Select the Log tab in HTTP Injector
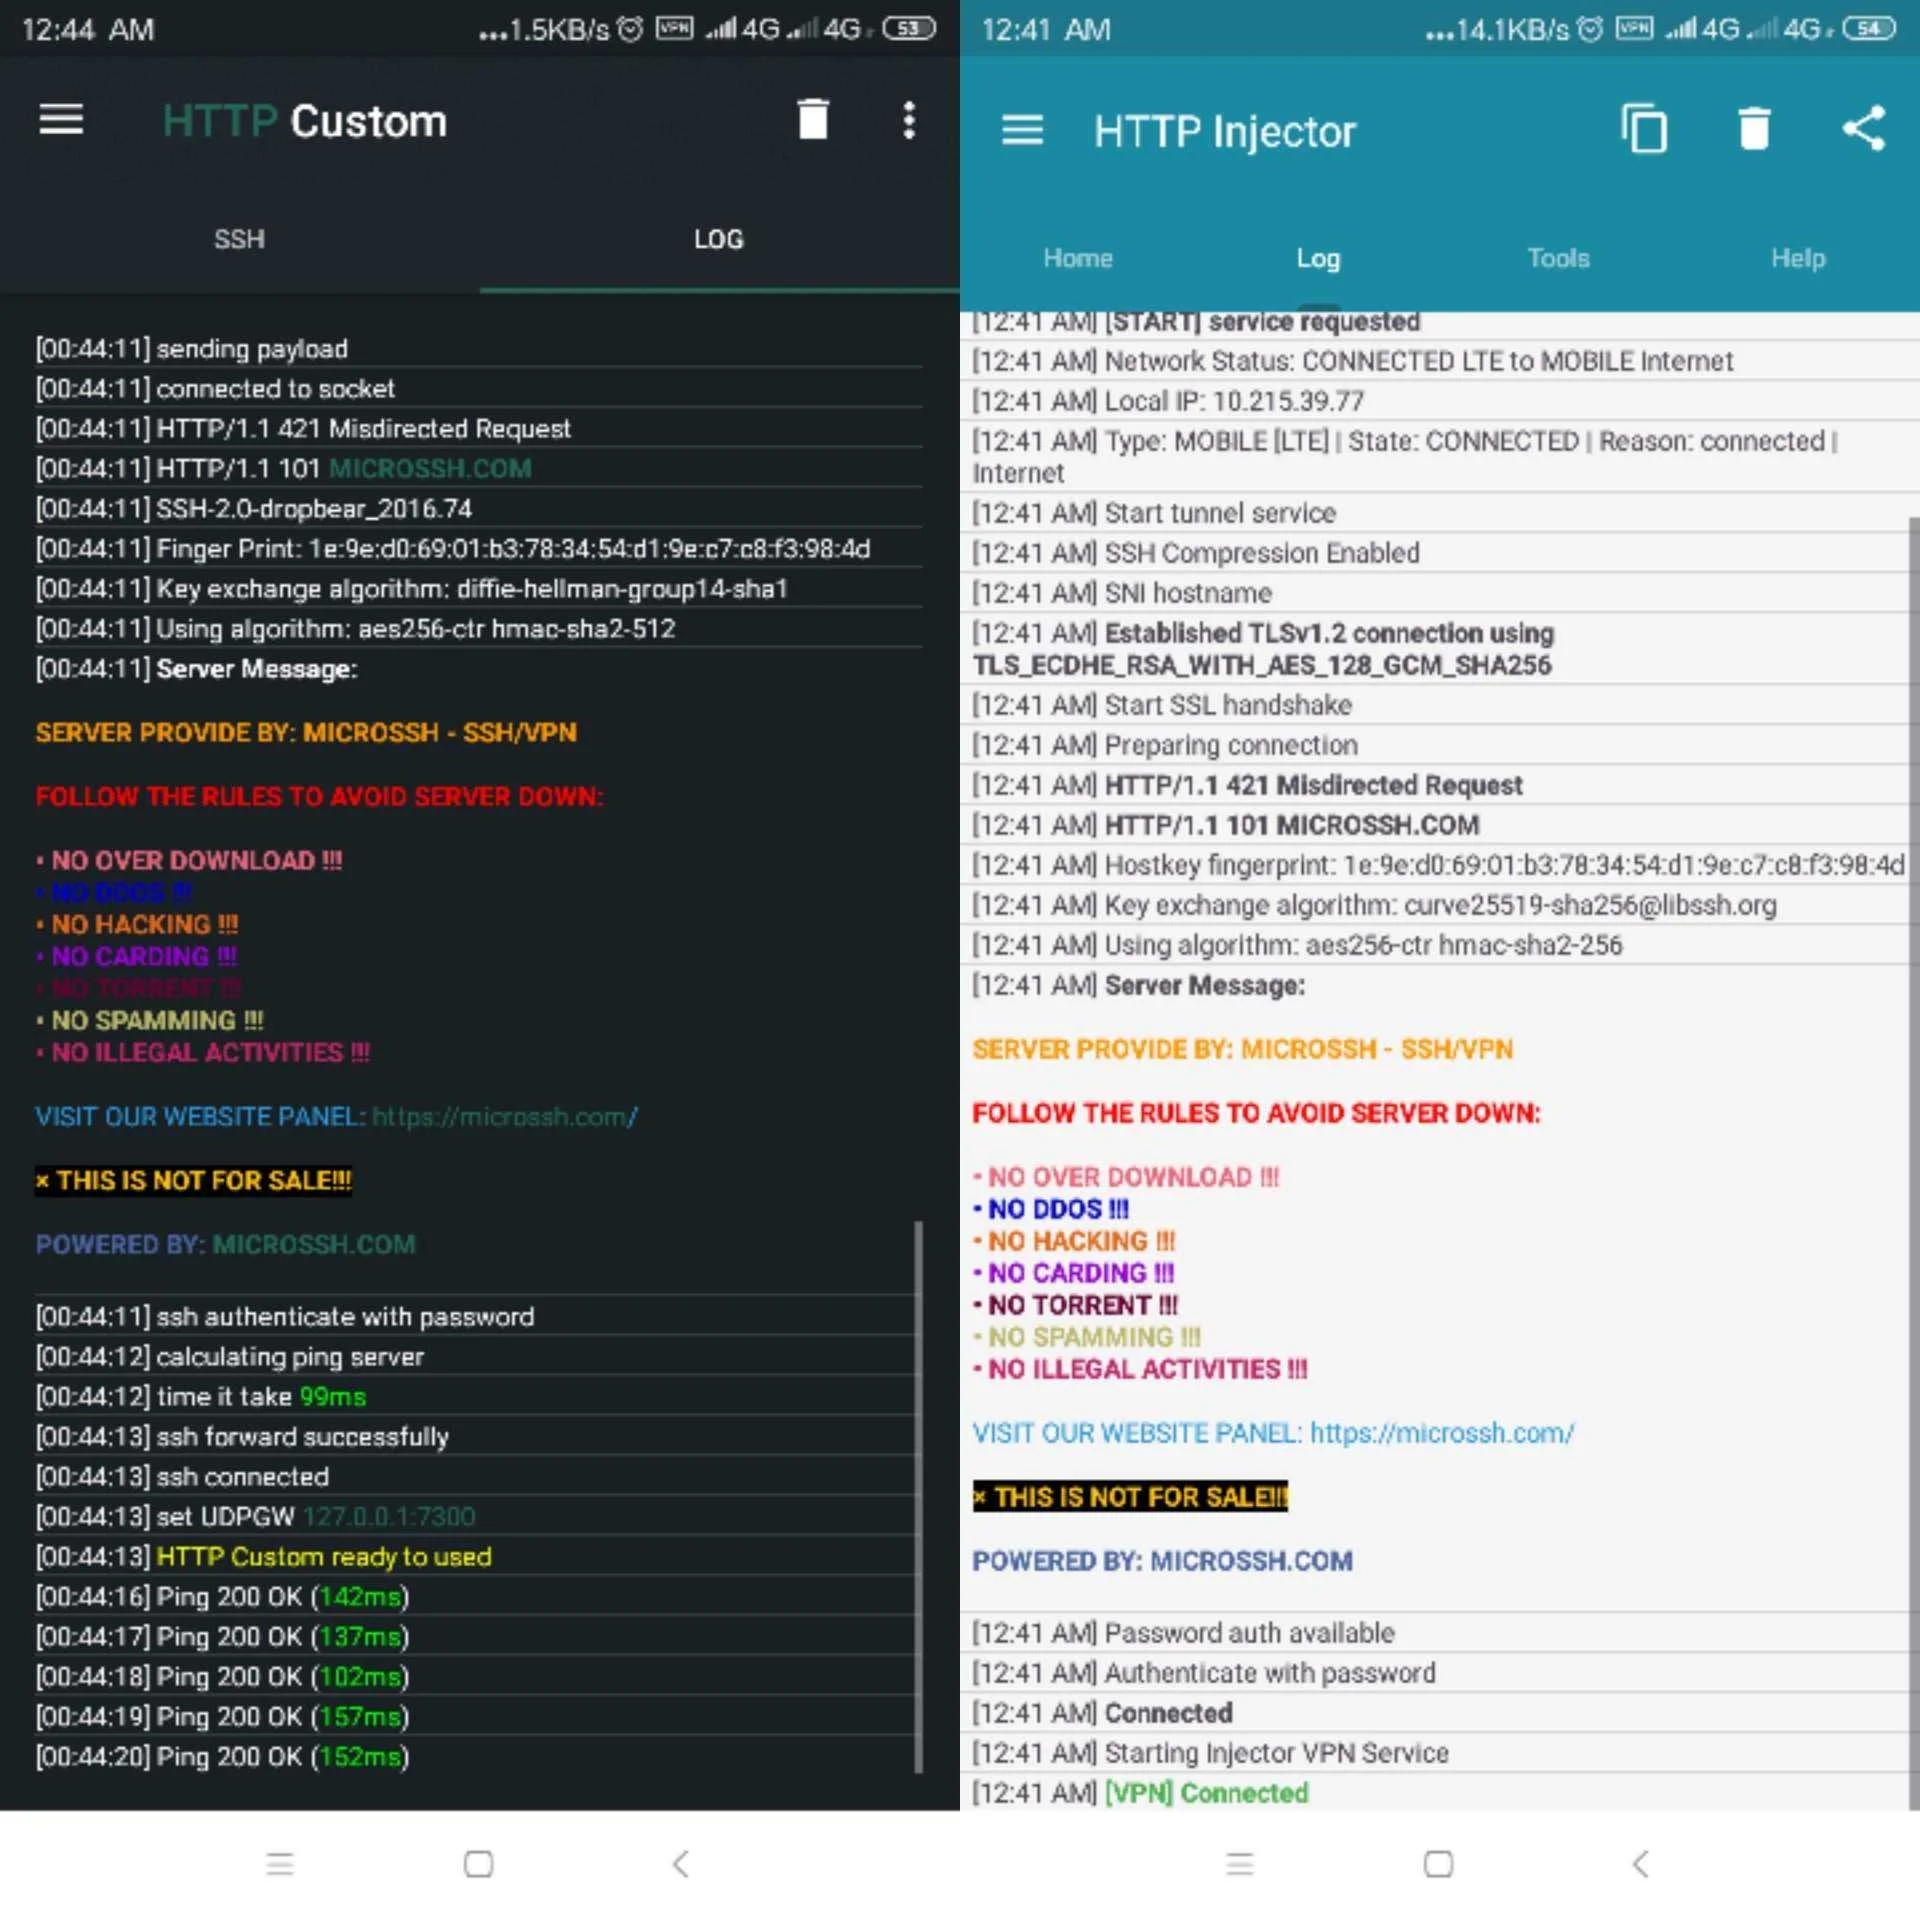 [x=1318, y=258]
